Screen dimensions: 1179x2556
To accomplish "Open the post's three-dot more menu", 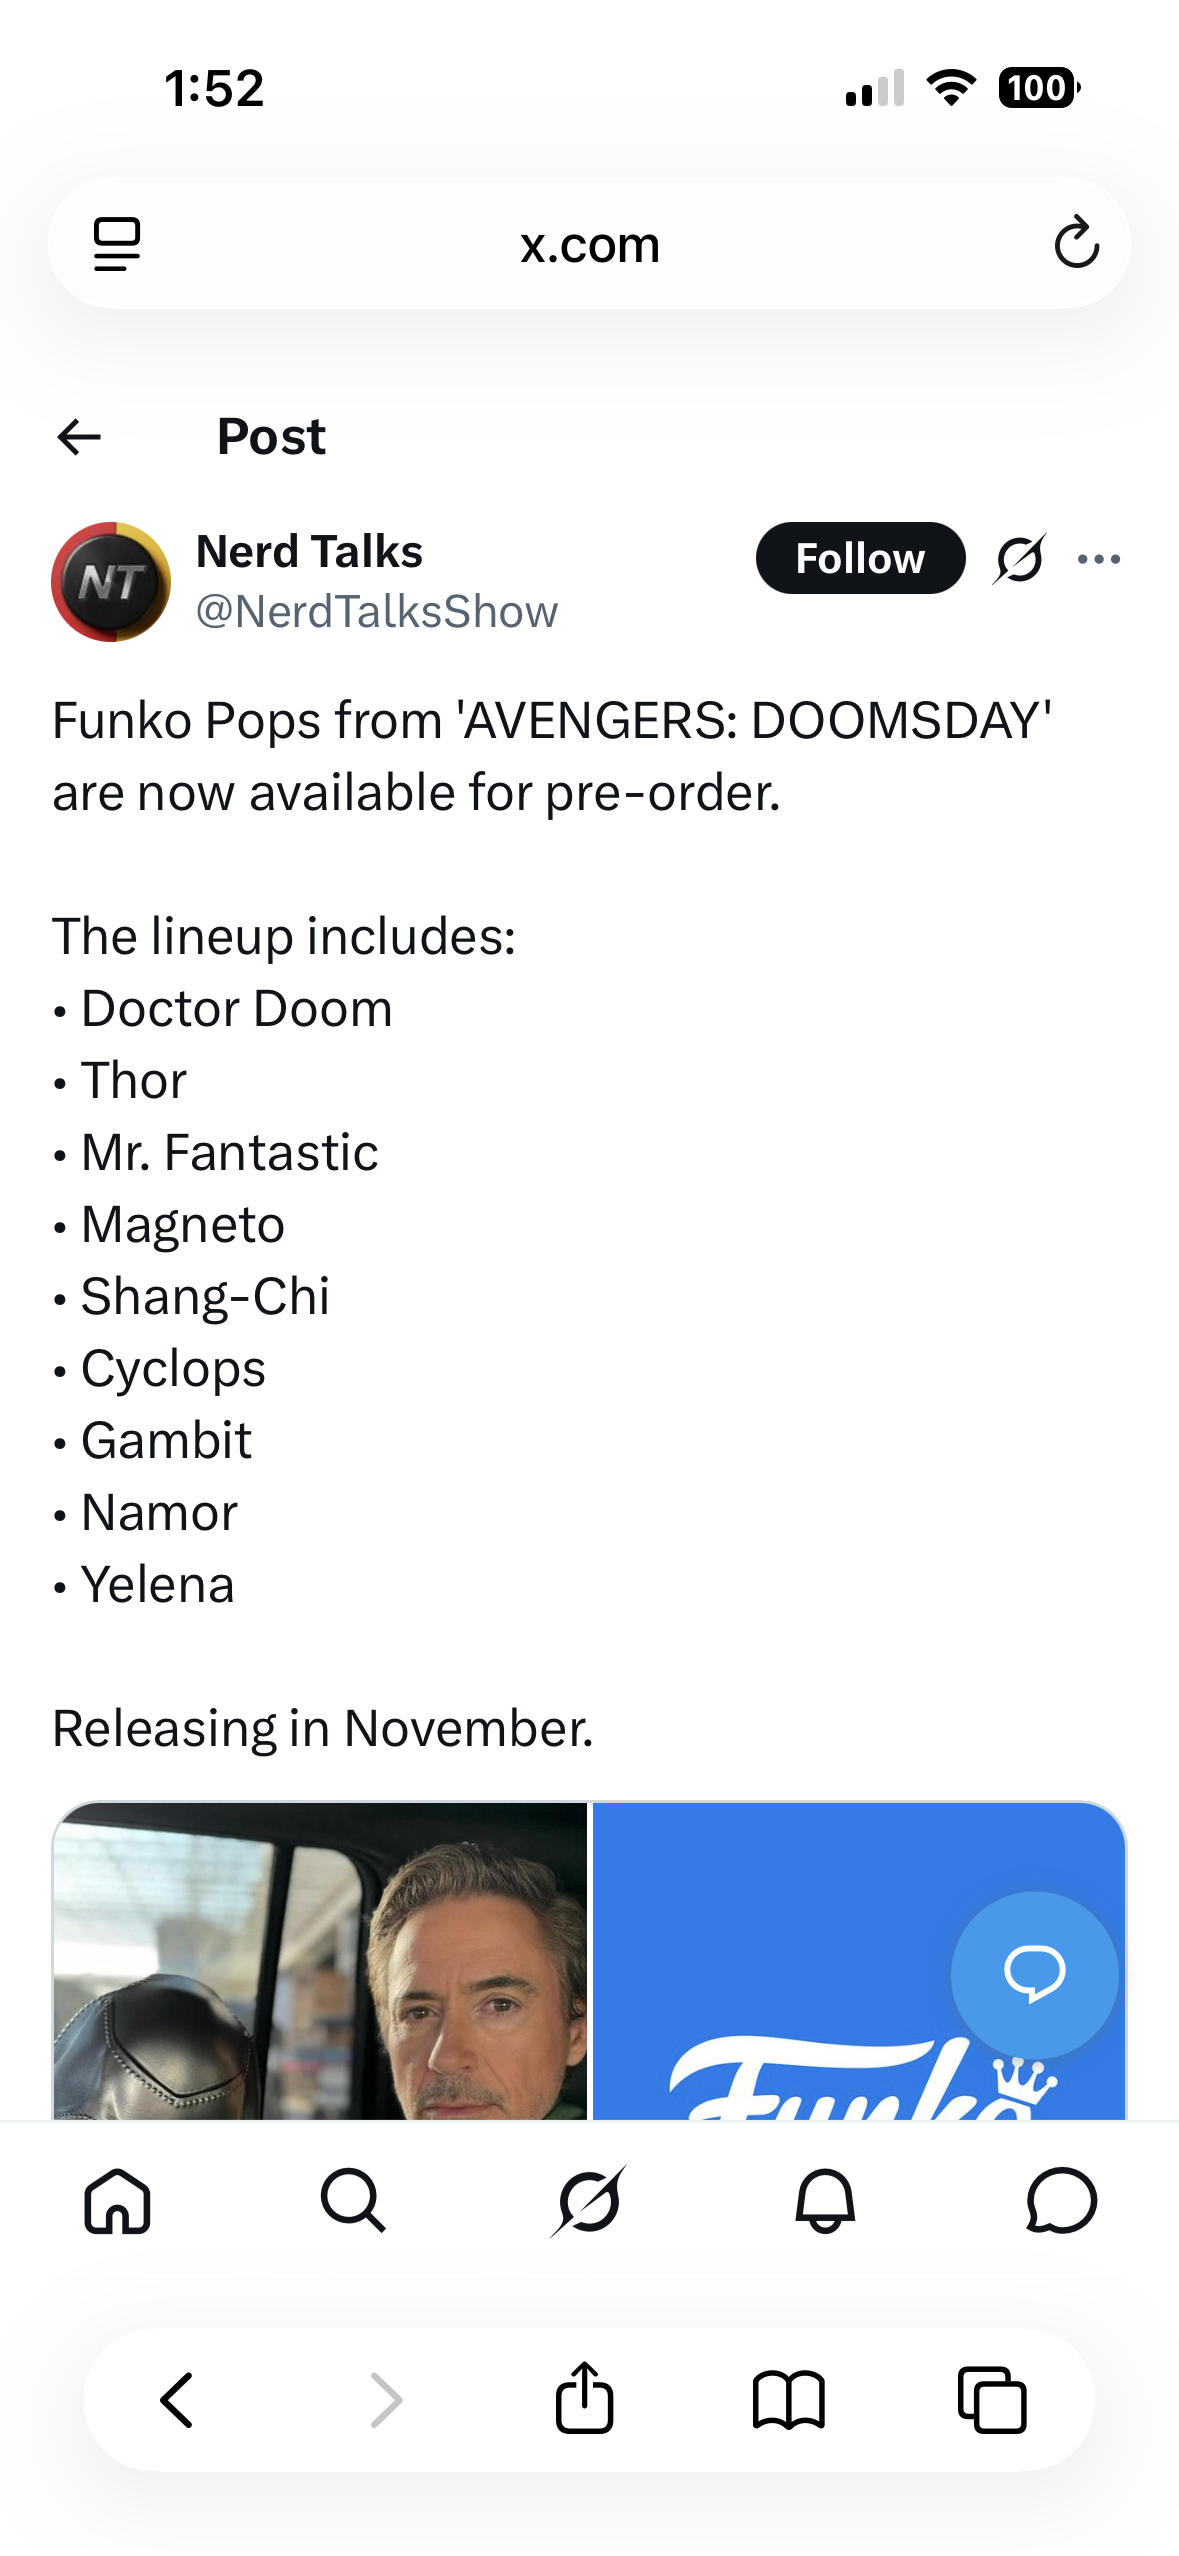I will (1099, 559).
